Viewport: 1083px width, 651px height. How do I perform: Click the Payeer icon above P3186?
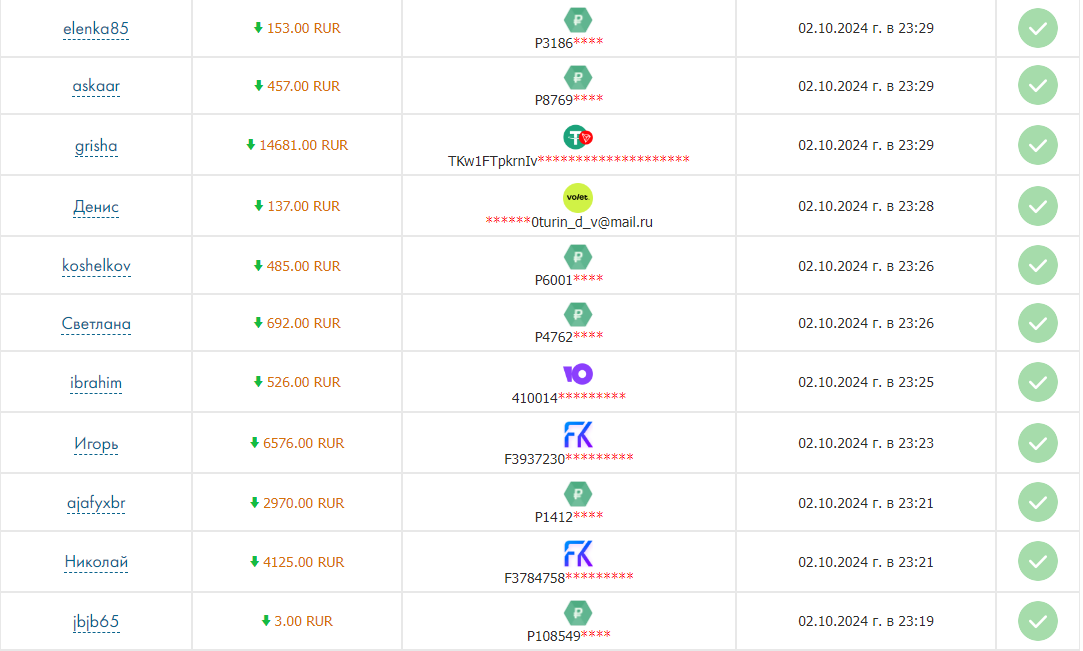pyautogui.click(x=578, y=19)
